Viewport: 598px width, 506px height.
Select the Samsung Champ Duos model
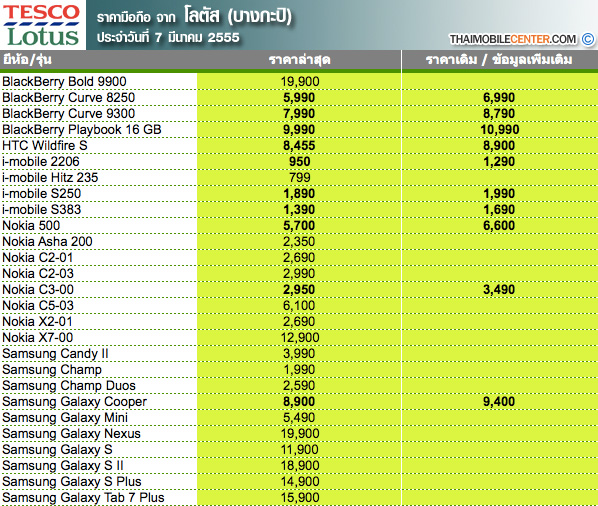point(69,386)
